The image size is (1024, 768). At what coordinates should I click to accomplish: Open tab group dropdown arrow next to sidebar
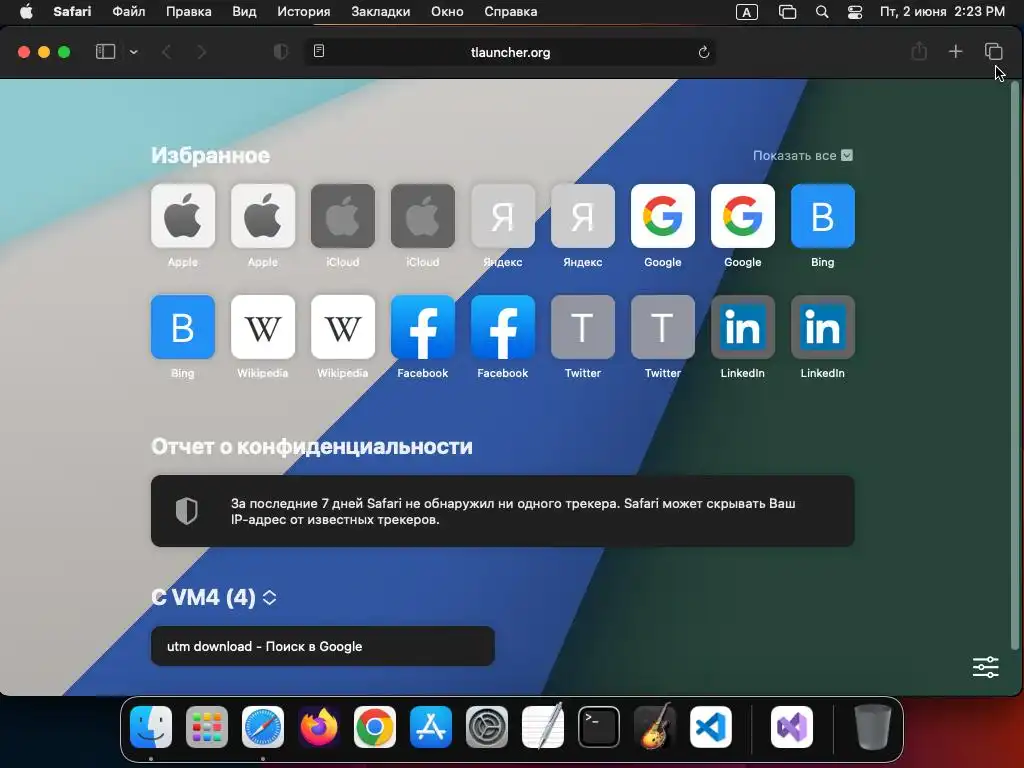tap(134, 52)
